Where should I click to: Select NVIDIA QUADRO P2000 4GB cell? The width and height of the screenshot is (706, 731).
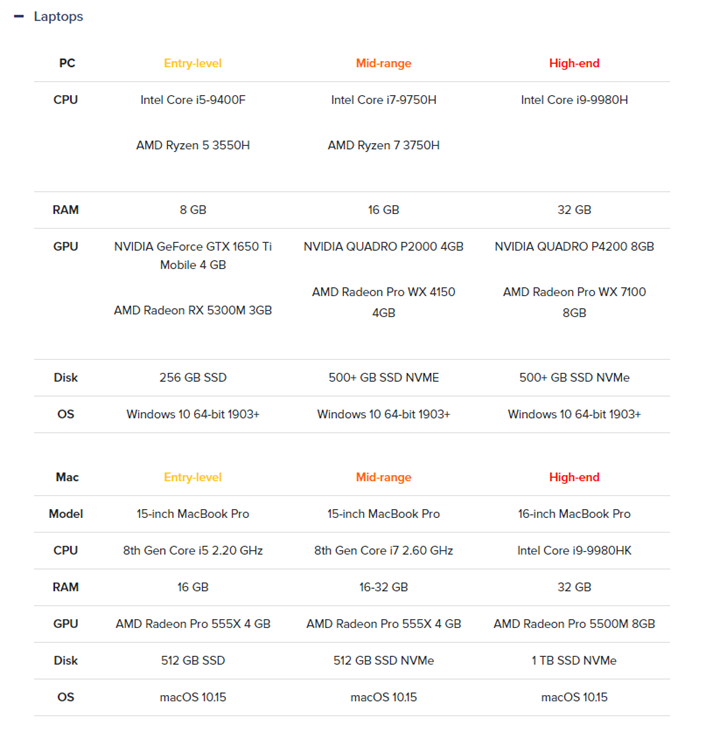click(383, 247)
